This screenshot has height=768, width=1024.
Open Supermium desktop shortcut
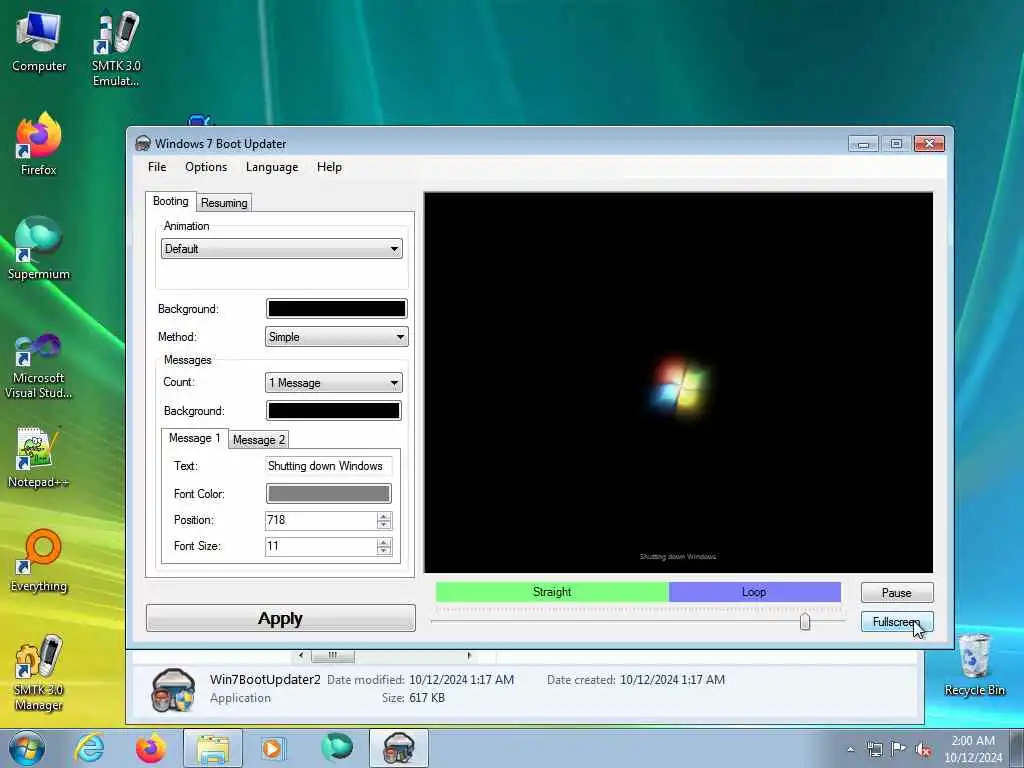point(39,248)
